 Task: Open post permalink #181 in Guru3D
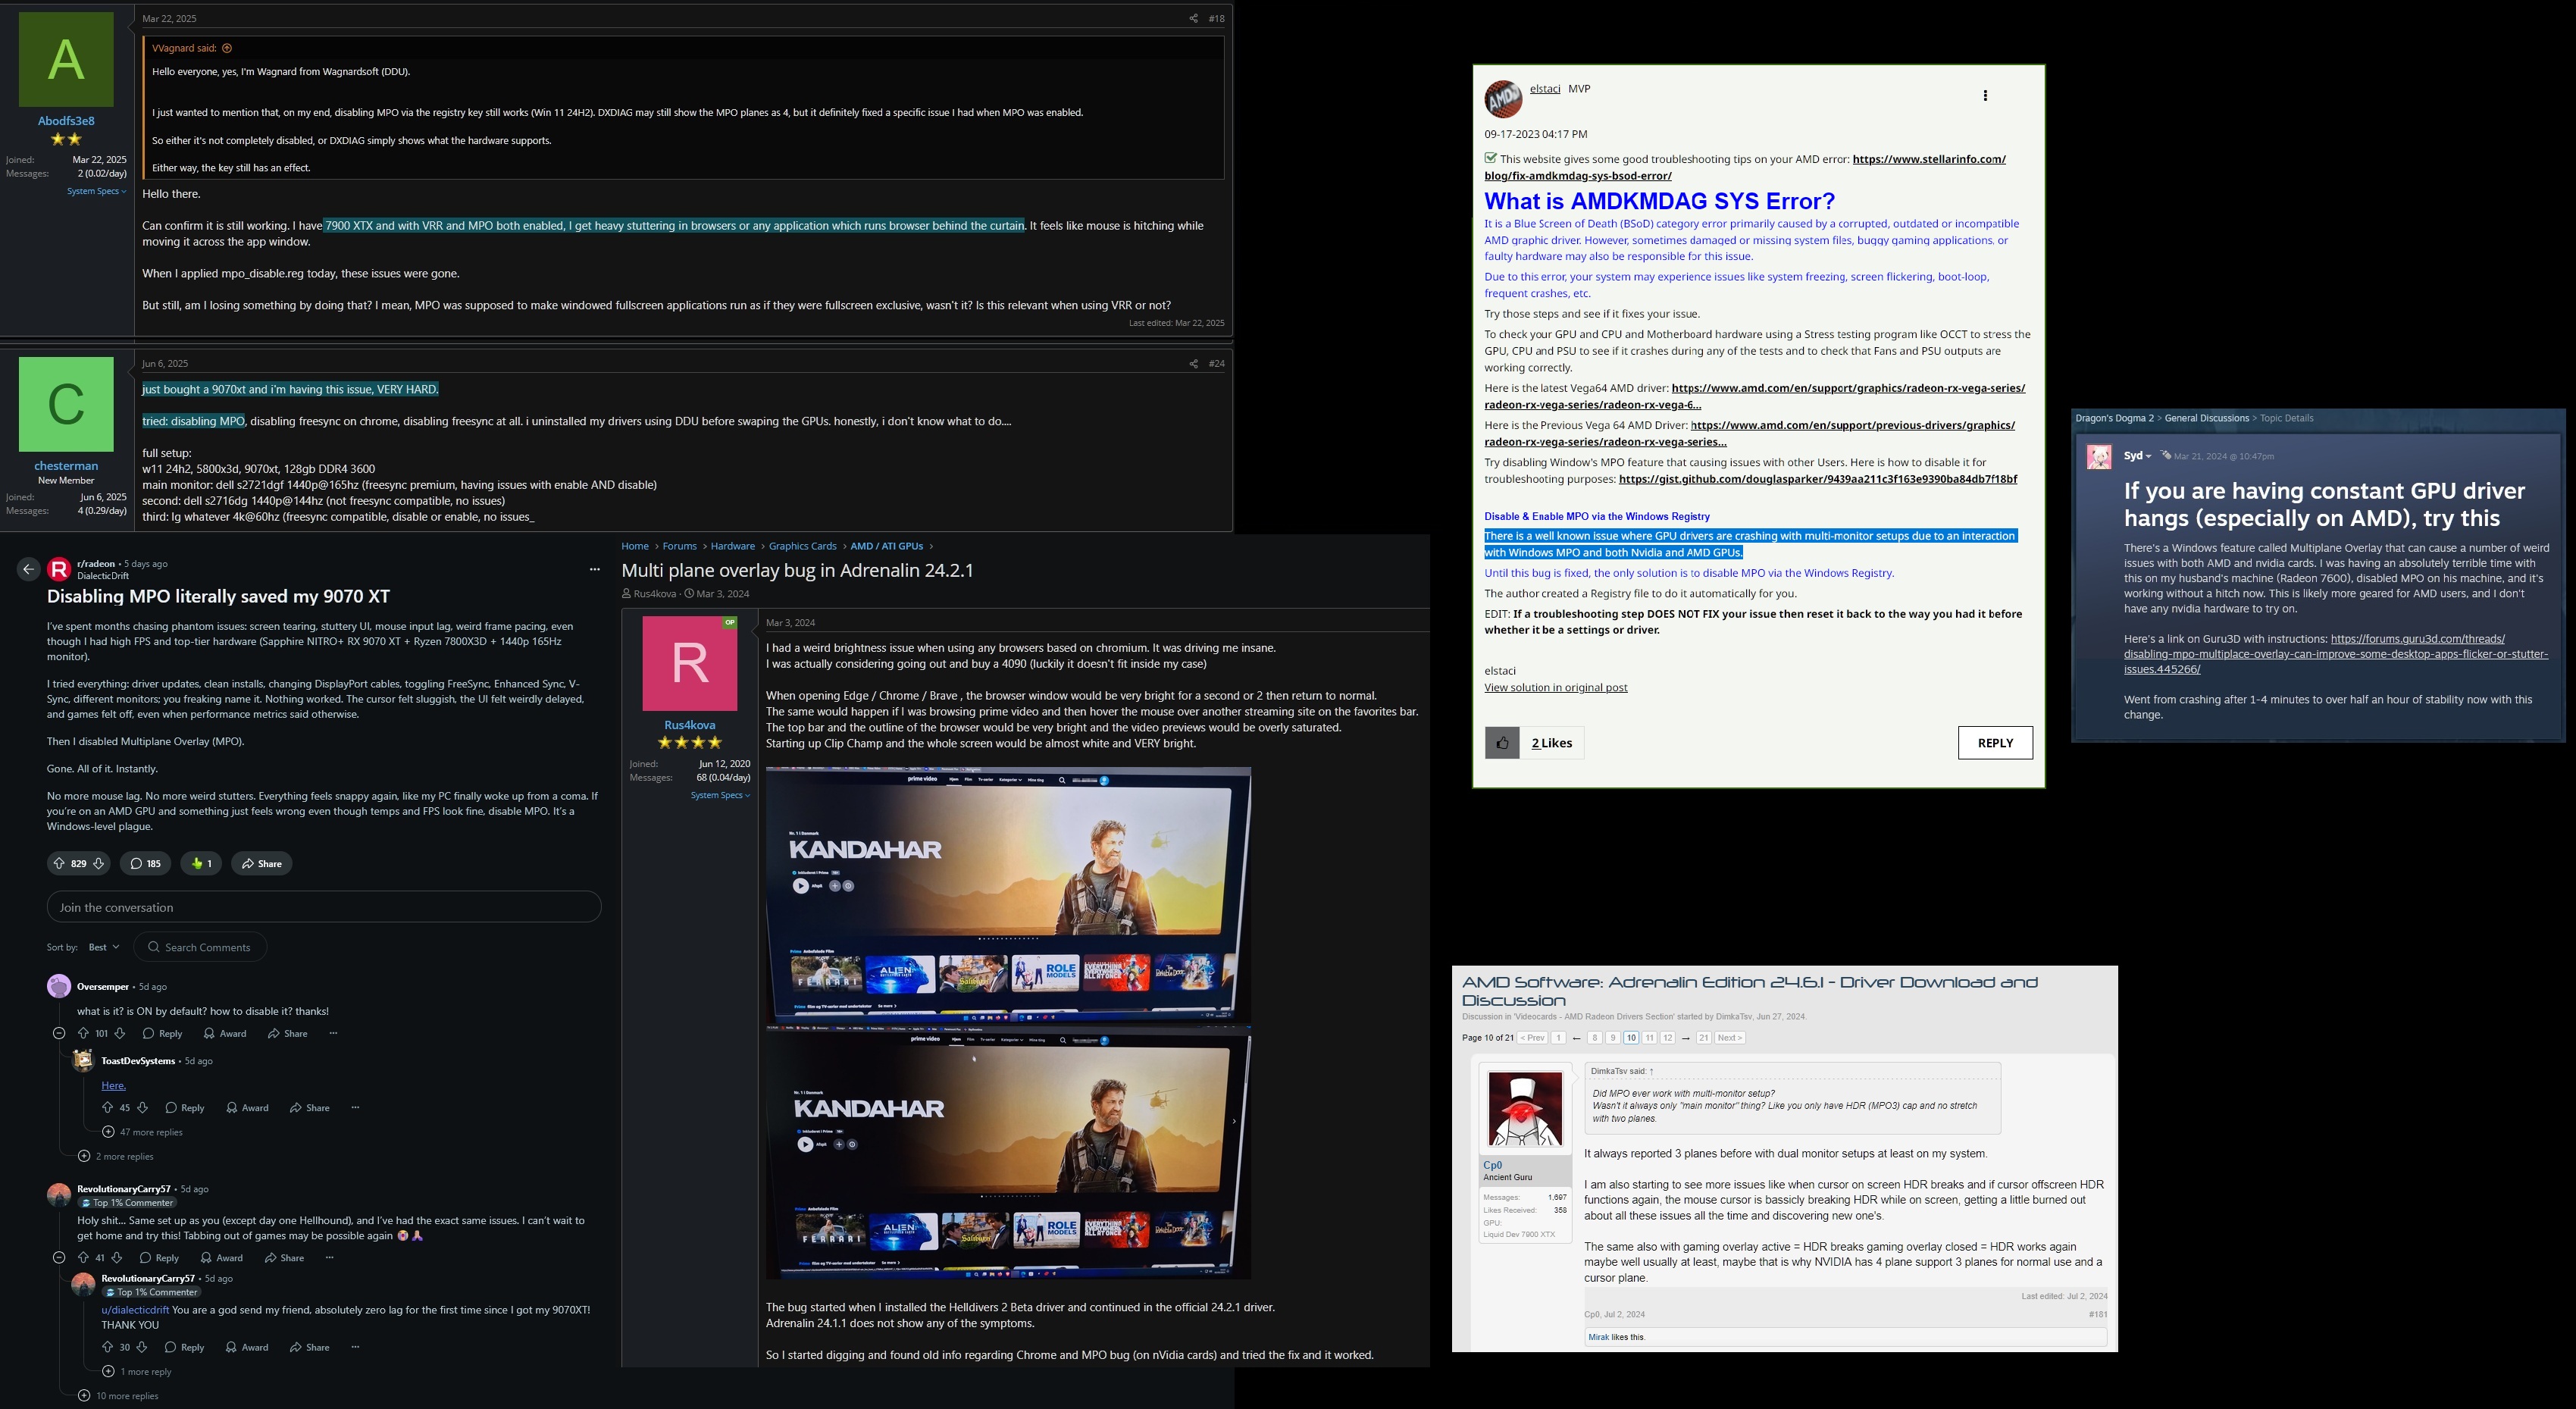pyautogui.click(x=2097, y=1314)
